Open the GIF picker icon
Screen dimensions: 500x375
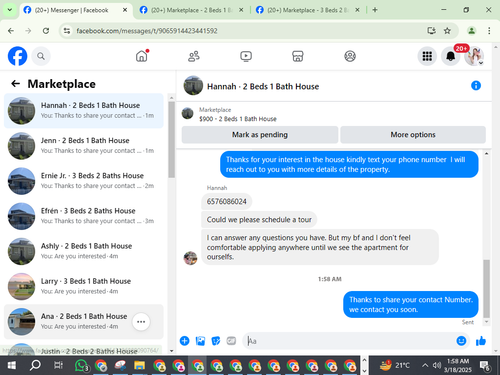[x=231, y=341]
